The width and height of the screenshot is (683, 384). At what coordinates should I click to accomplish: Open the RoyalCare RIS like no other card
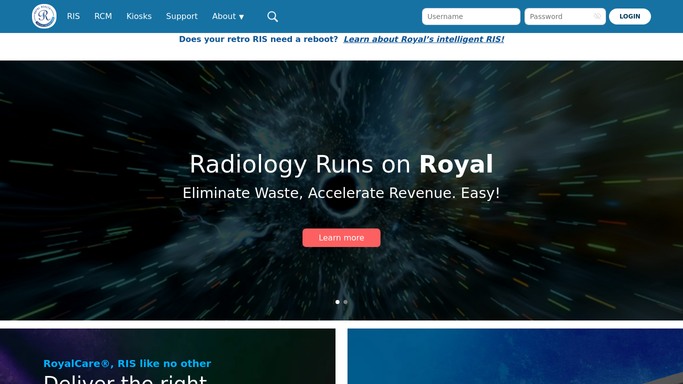[168, 357]
